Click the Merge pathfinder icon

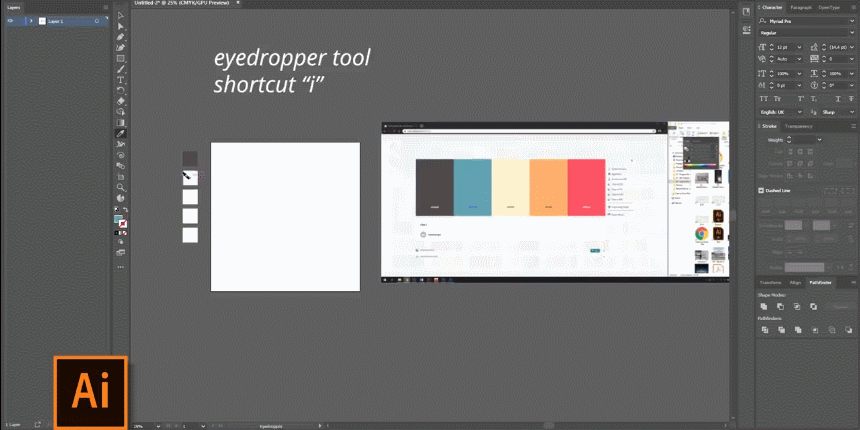(798, 330)
